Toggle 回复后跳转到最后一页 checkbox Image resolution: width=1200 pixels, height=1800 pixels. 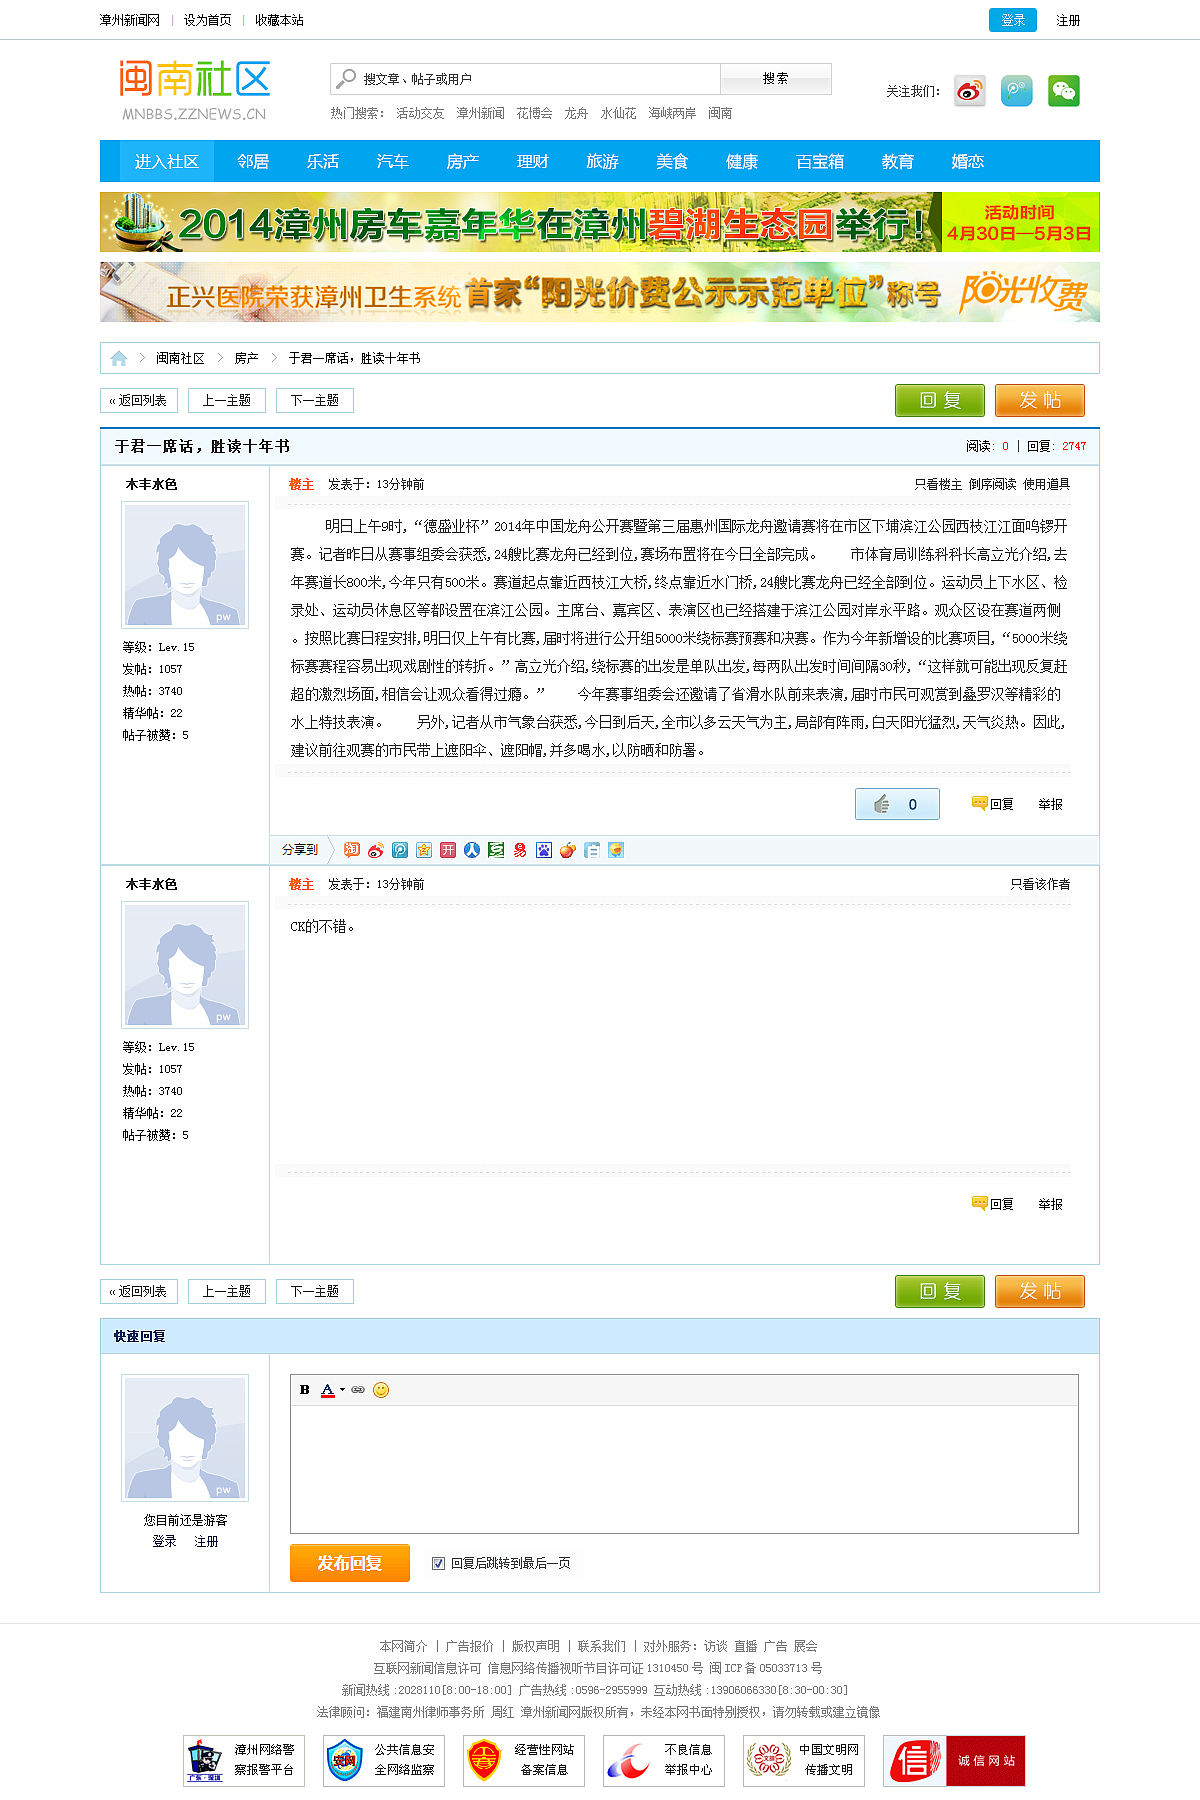[438, 1563]
